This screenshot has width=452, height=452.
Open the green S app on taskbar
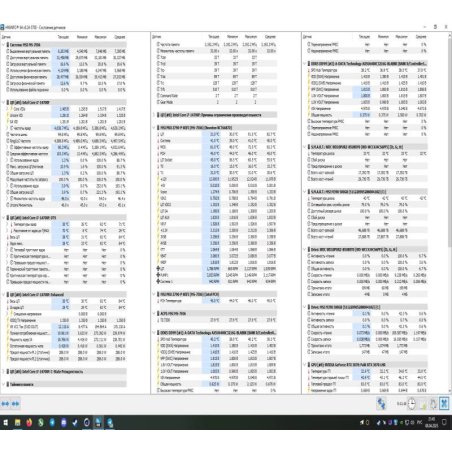tap(41, 422)
